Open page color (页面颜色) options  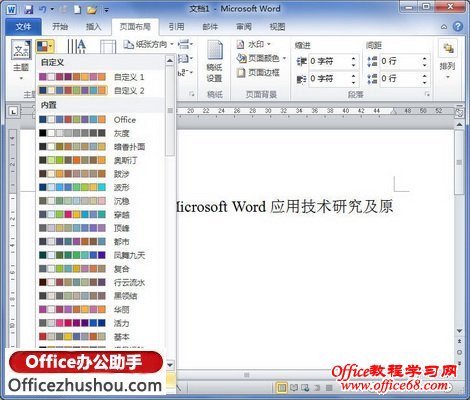[261, 58]
